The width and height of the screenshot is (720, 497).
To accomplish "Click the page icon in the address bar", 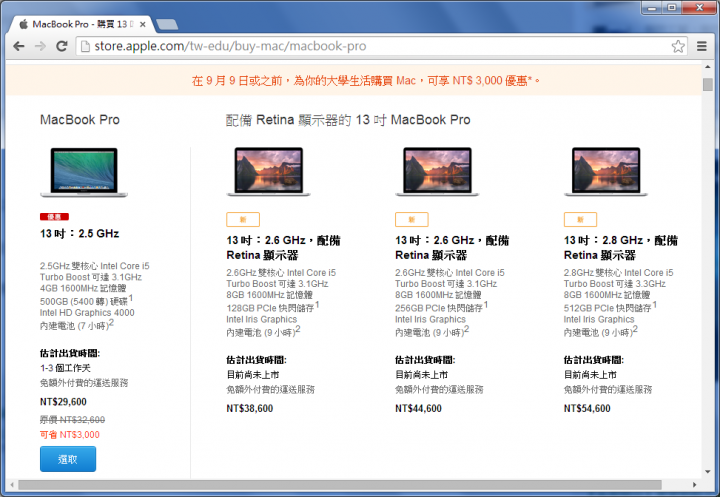I will [x=85, y=46].
